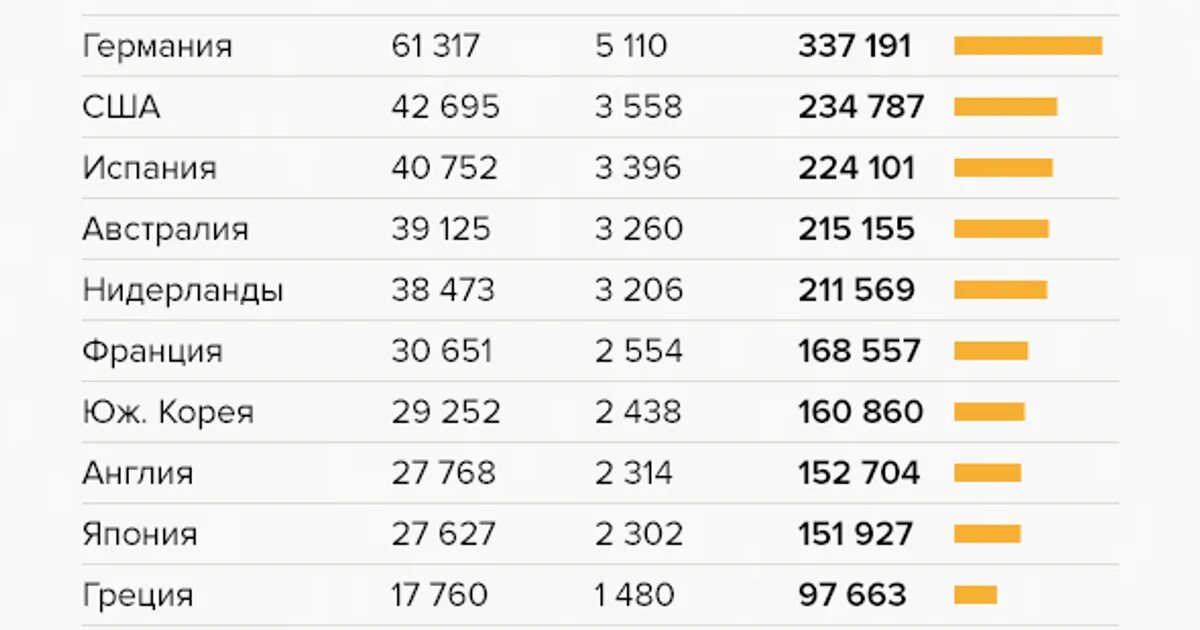Select the Греция country name
This screenshot has height=630, width=1200.
(x=138, y=595)
